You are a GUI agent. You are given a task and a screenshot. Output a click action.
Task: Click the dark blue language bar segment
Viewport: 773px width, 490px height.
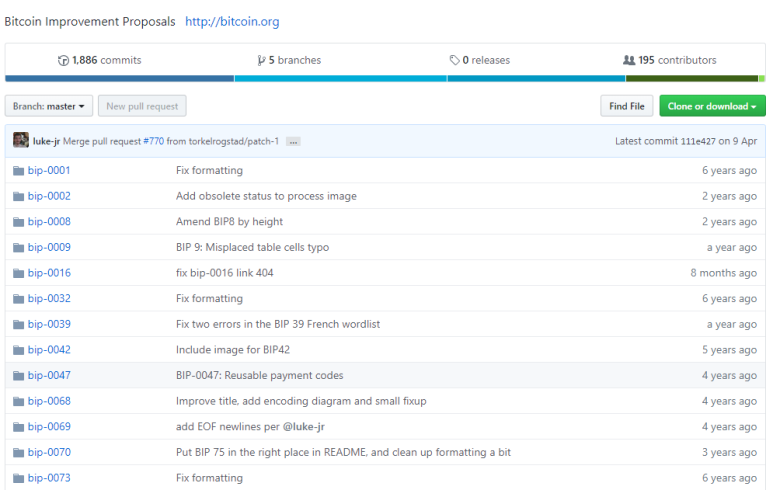120,78
